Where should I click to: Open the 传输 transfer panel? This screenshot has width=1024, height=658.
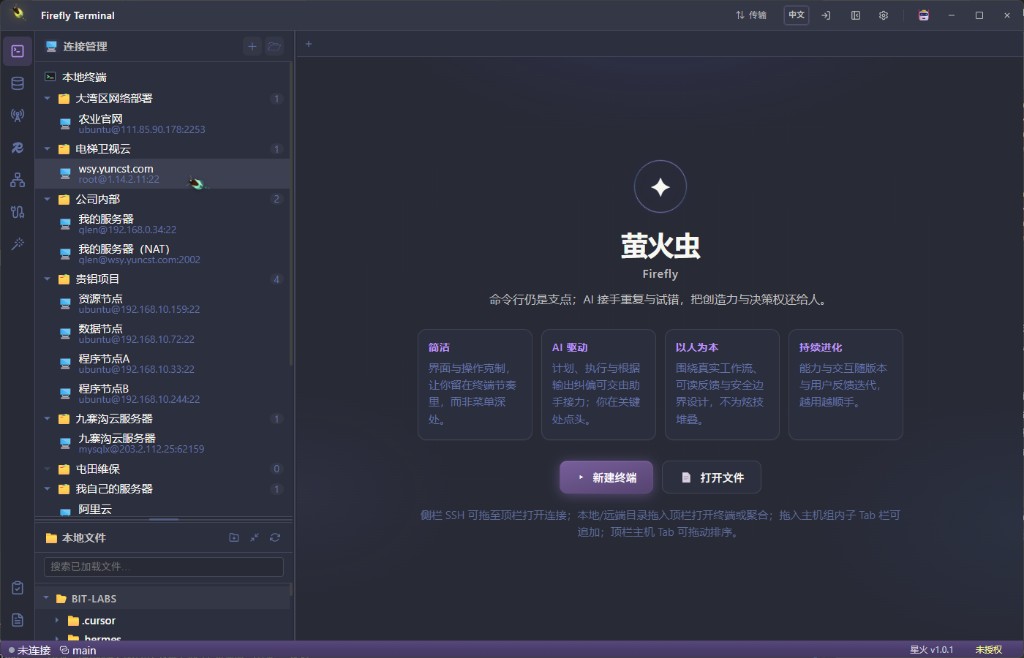click(x=751, y=15)
